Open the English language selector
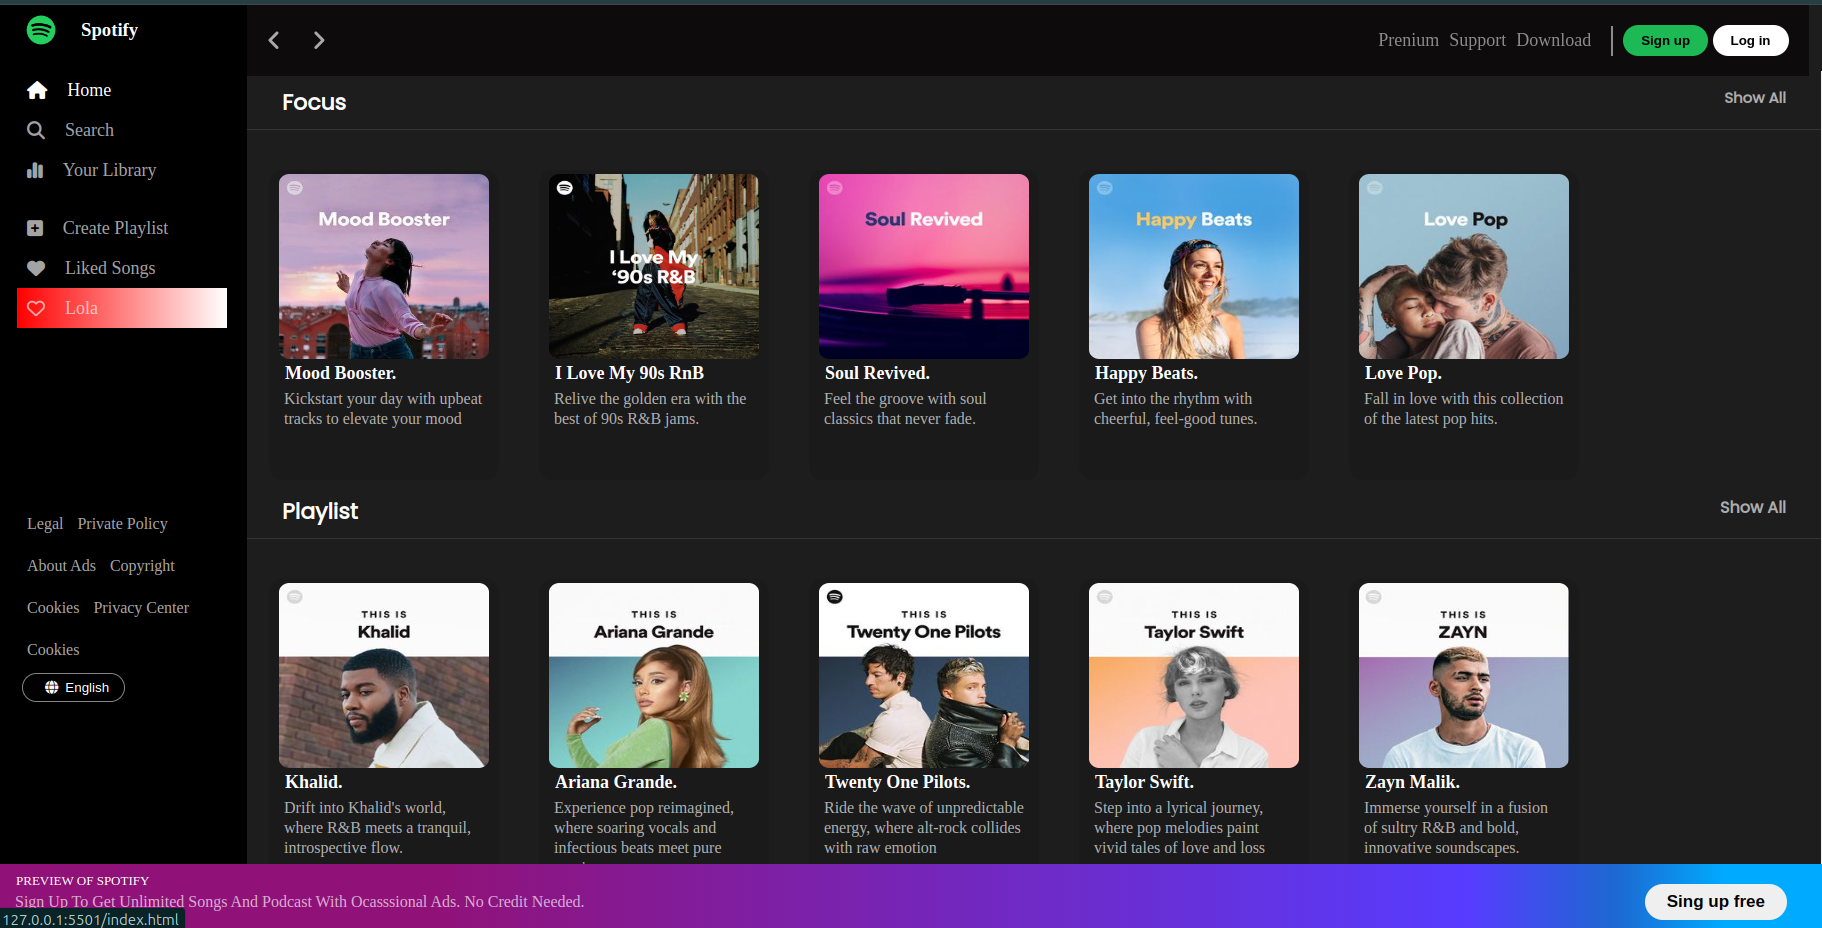The height and width of the screenshot is (928, 1822). point(74,687)
